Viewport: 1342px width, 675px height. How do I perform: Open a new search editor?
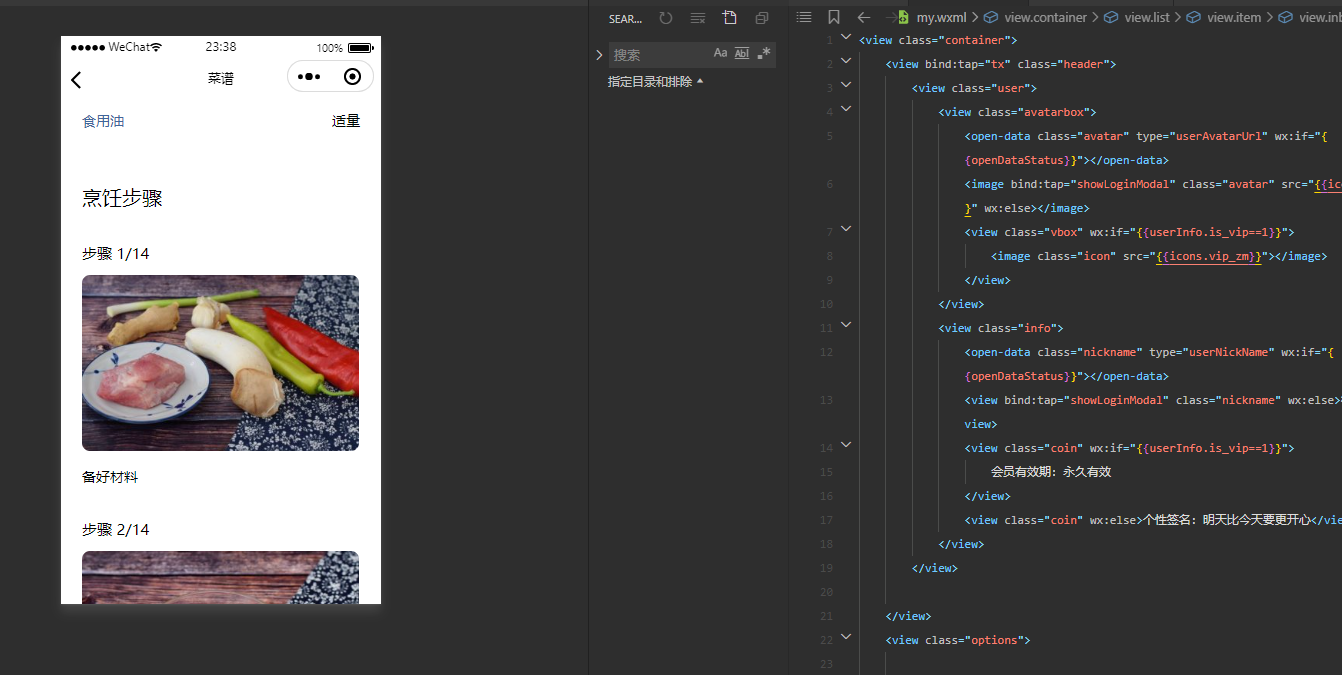[730, 18]
